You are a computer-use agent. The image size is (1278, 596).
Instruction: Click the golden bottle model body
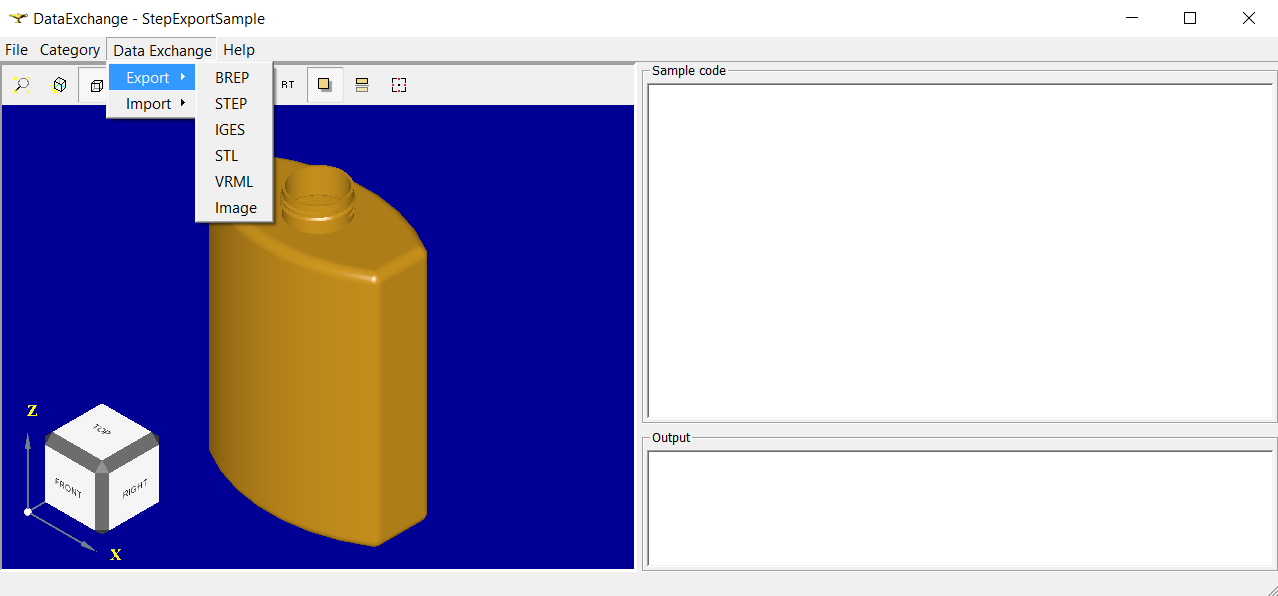pyautogui.click(x=310, y=380)
